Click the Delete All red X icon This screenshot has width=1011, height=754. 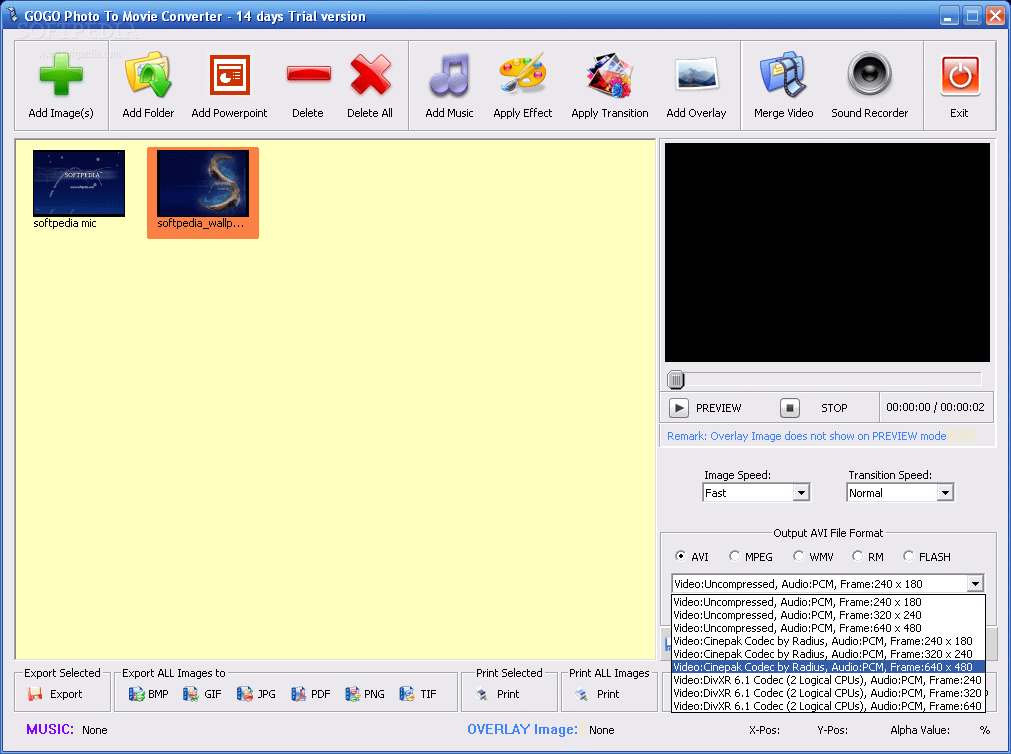pyautogui.click(x=370, y=75)
